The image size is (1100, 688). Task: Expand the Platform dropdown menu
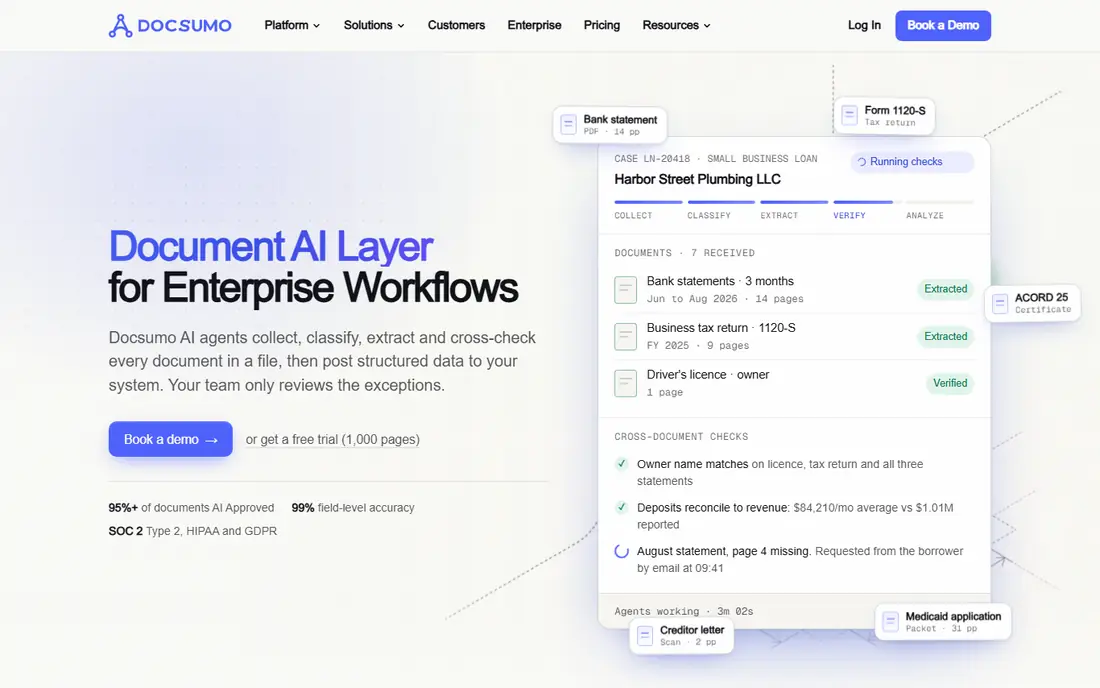[x=292, y=25]
